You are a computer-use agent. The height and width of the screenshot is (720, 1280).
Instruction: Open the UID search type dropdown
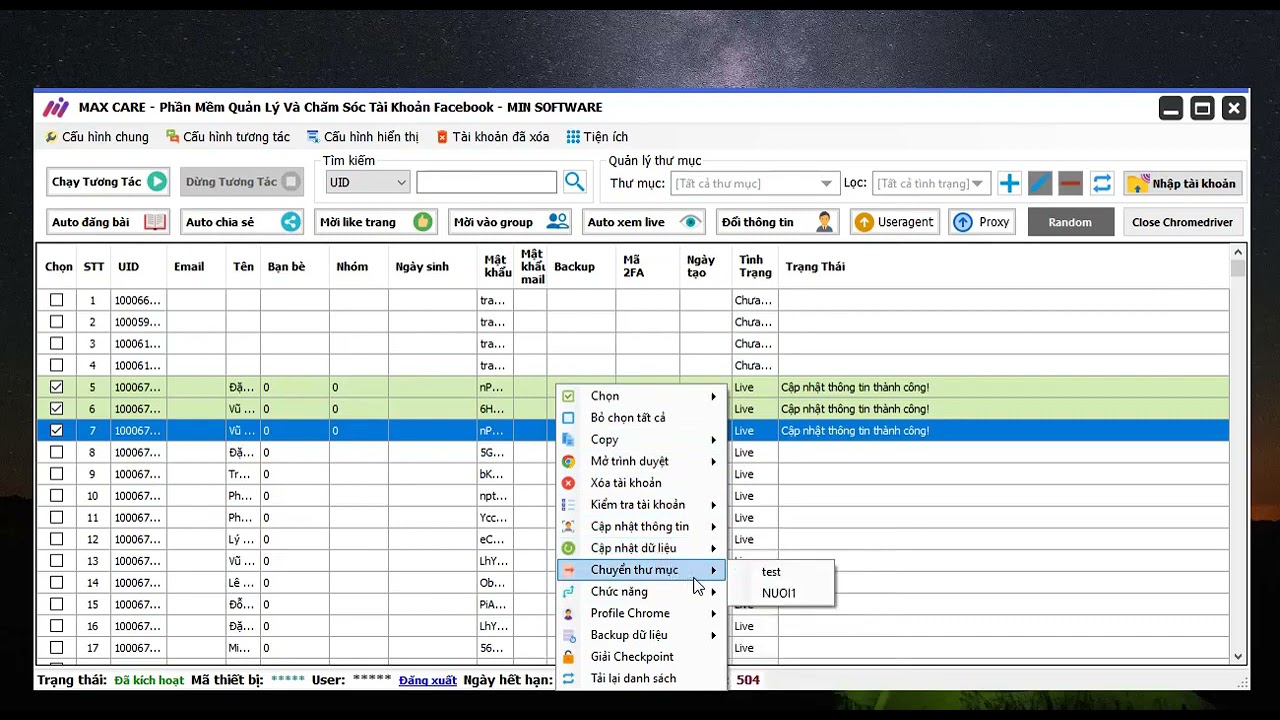click(368, 182)
